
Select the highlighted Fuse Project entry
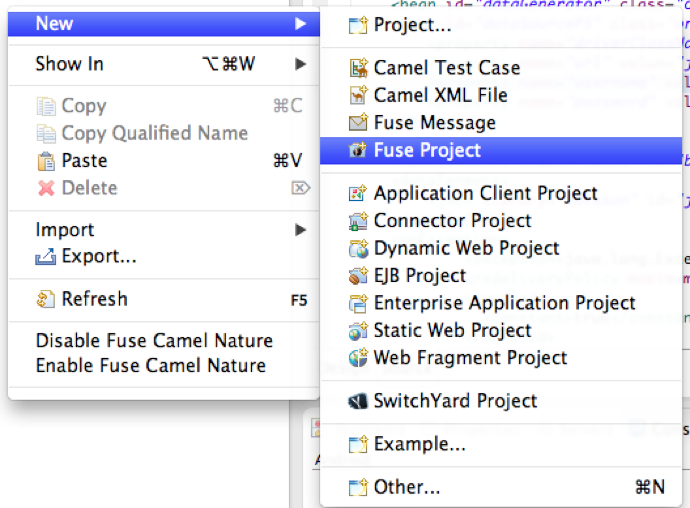(x=501, y=151)
